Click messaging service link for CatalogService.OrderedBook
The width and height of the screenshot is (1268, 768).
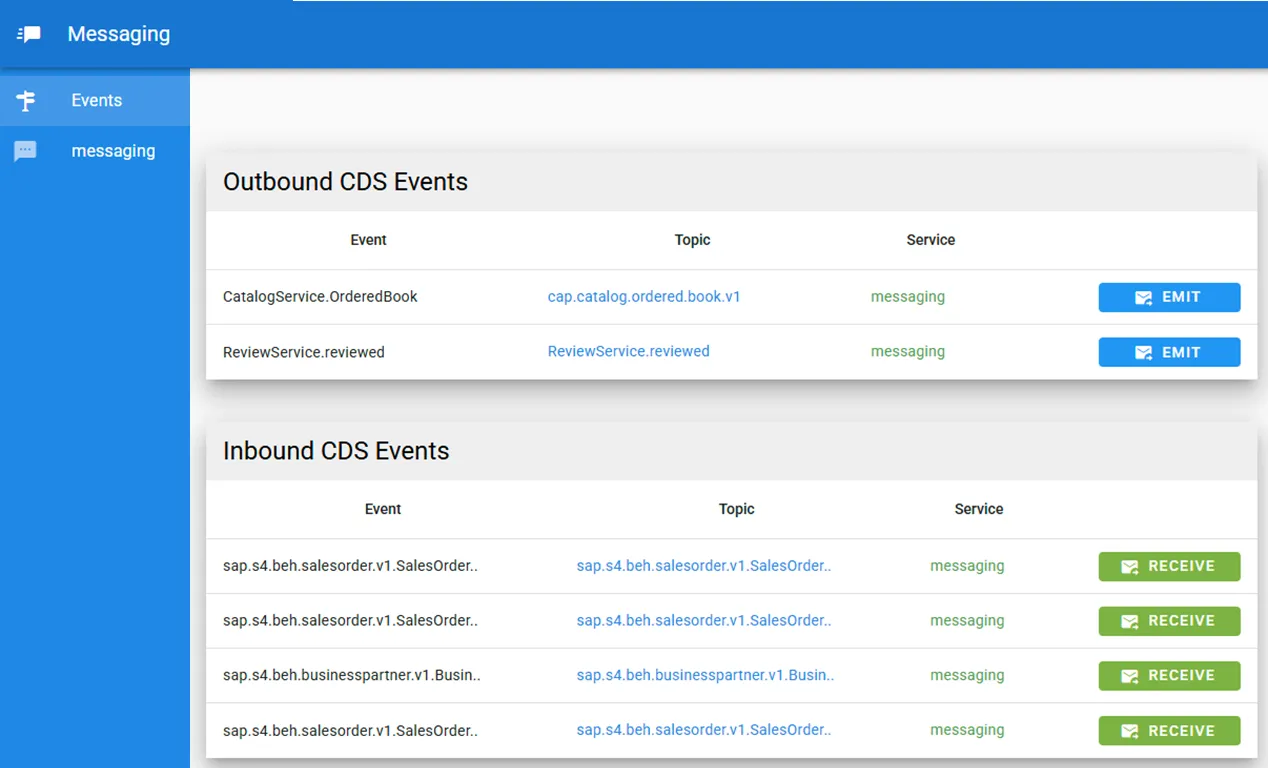click(x=907, y=297)
